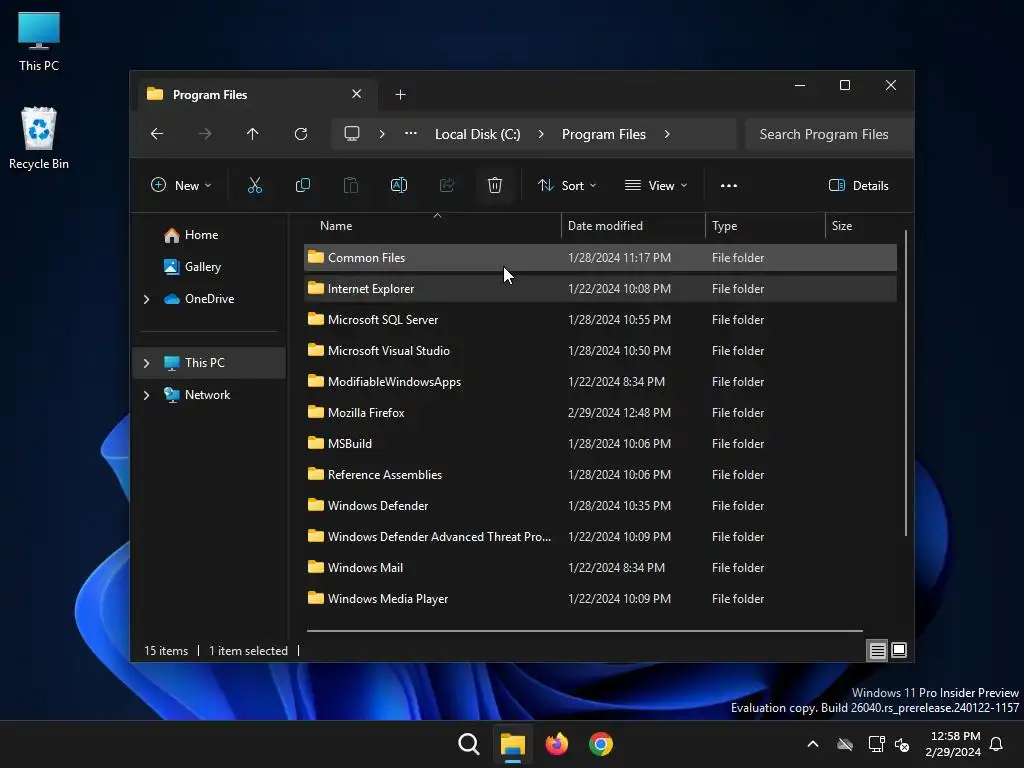Click the horizontal scrollbar below file list
Image resolution: width=1024 pixels, height=768 pixels.
(584, 631)
